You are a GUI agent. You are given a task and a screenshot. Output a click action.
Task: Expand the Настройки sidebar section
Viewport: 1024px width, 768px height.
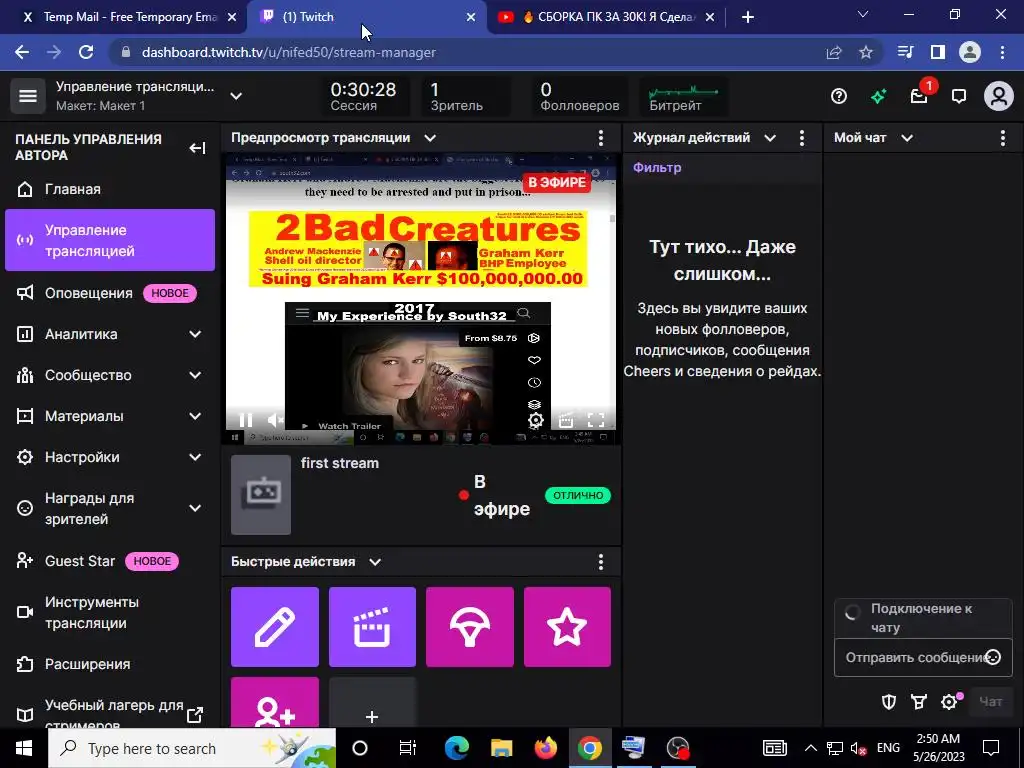click(195, 457)
